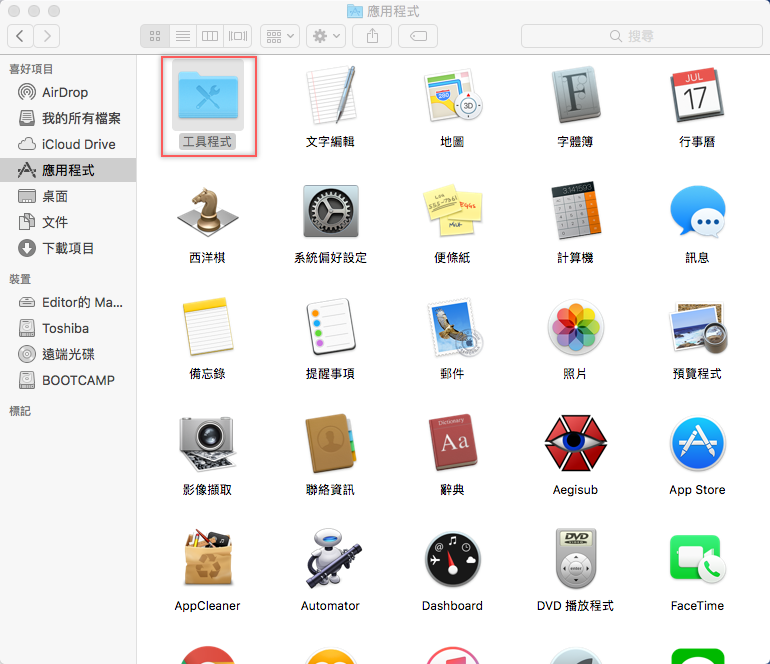Open the 訊息 Messages app
This screenshot has width=770, height=664.
697,211
